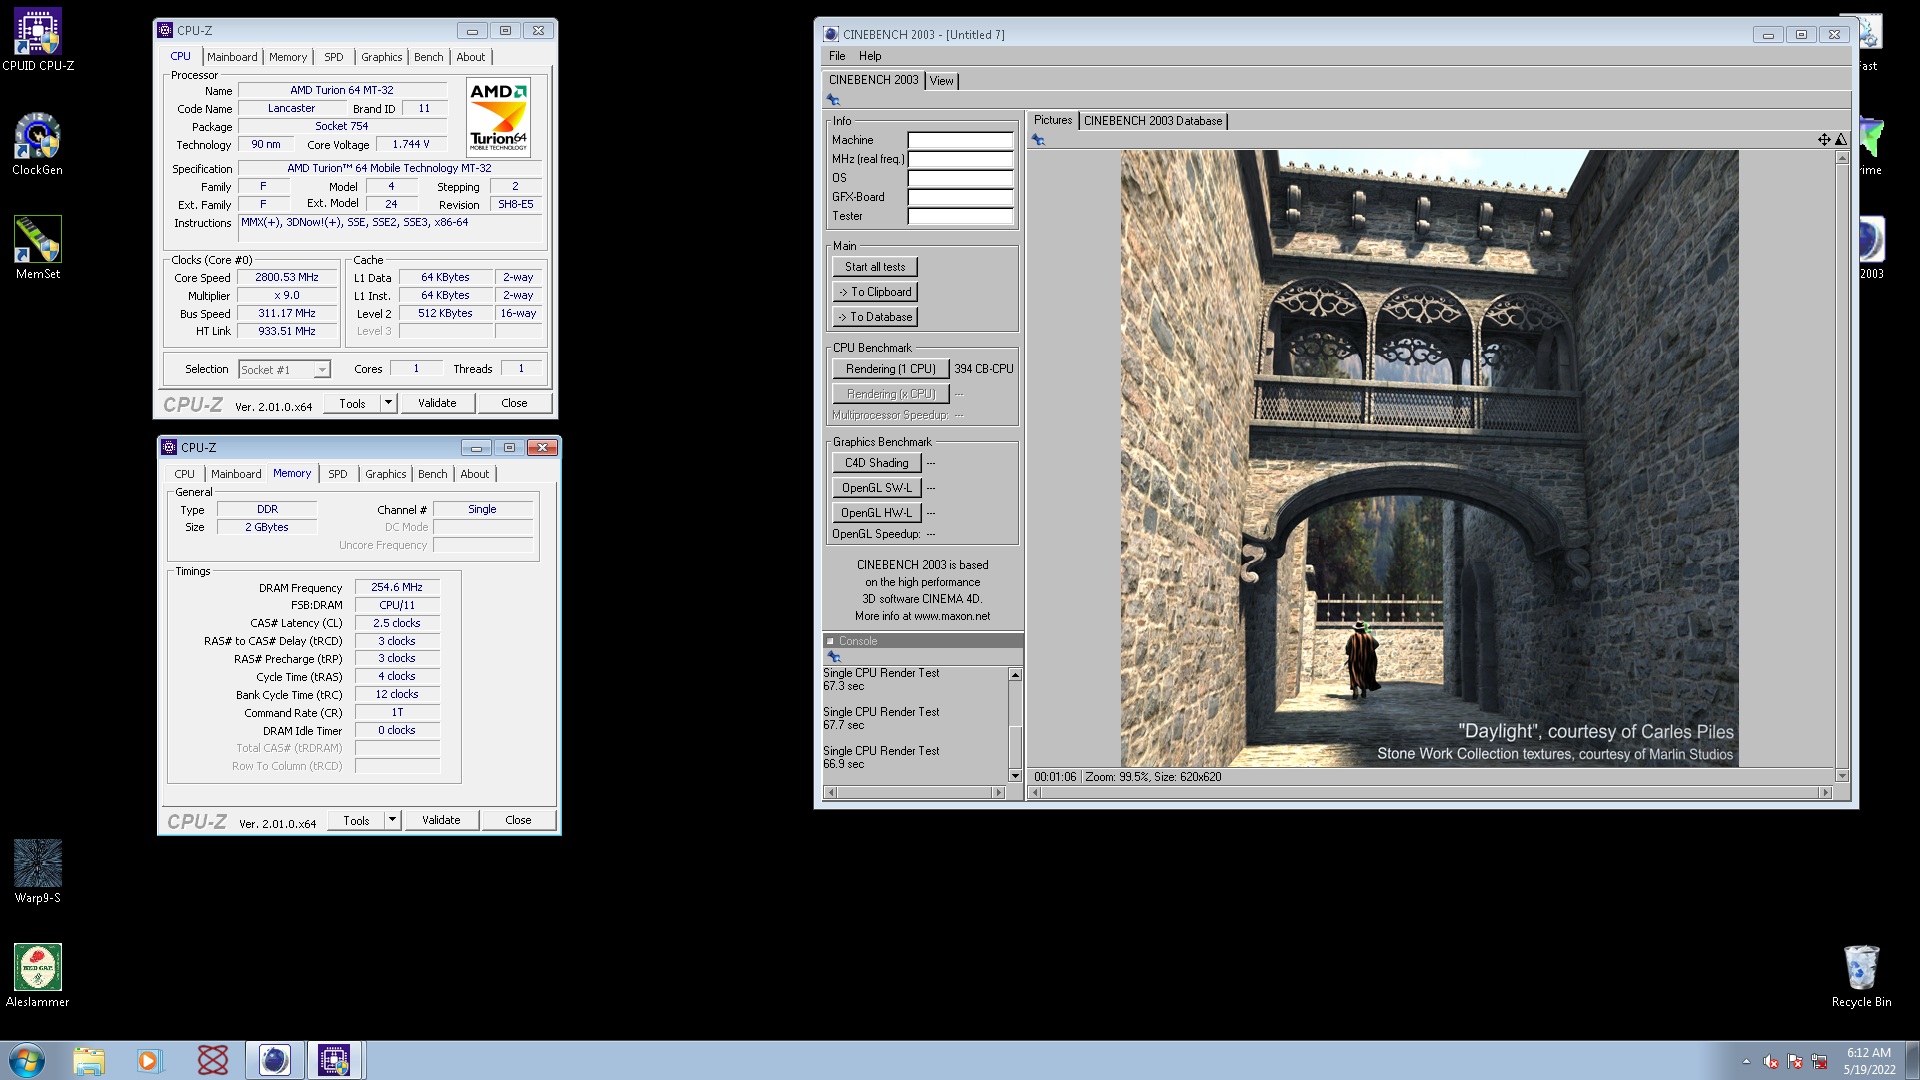1920x1080 pixels.
Task: Open the Recycle Bin
Action: (x=1861, y=976)
